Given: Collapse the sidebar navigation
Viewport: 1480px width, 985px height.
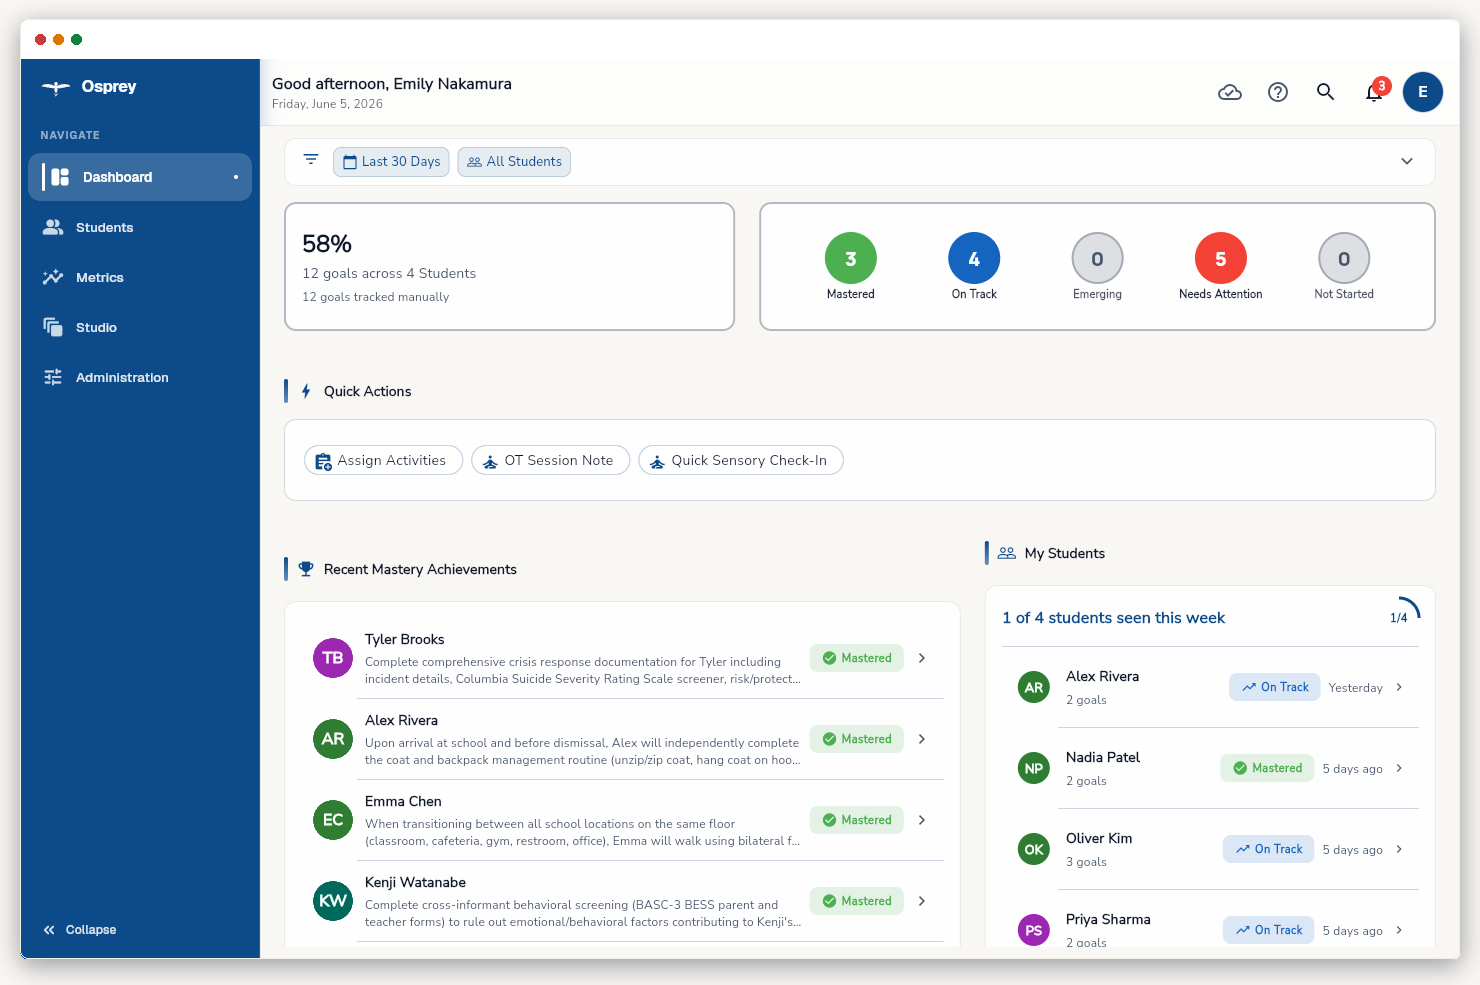Looking at the screenshot, I should (x=80, y=930).
